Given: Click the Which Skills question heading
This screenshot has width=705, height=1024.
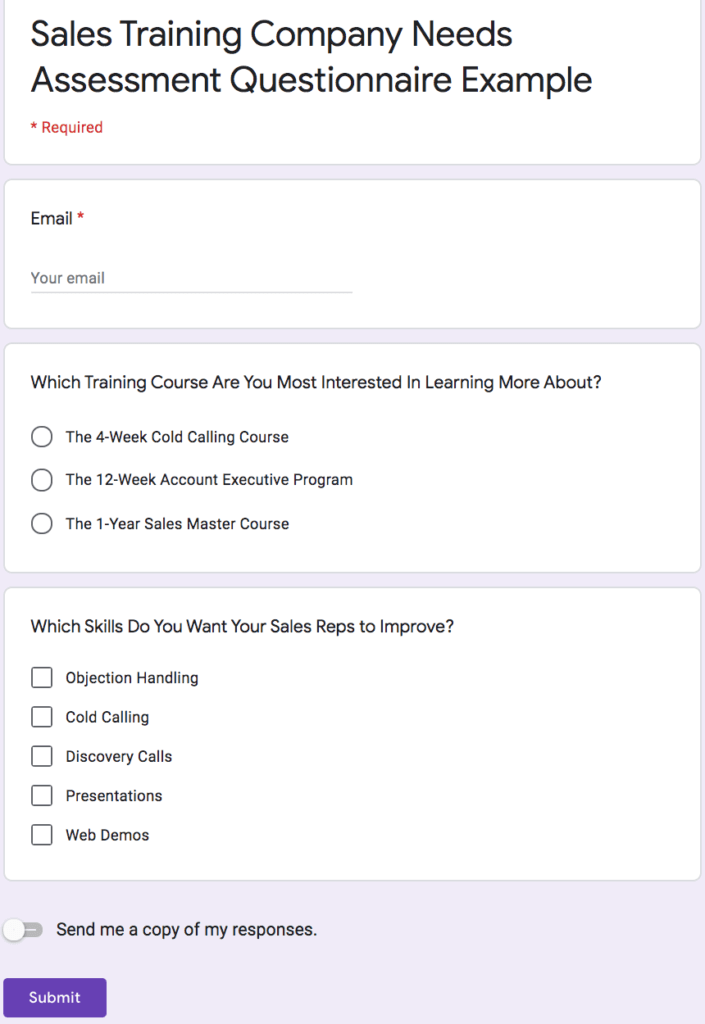Looking at the screenshot, I should point(242,626).
